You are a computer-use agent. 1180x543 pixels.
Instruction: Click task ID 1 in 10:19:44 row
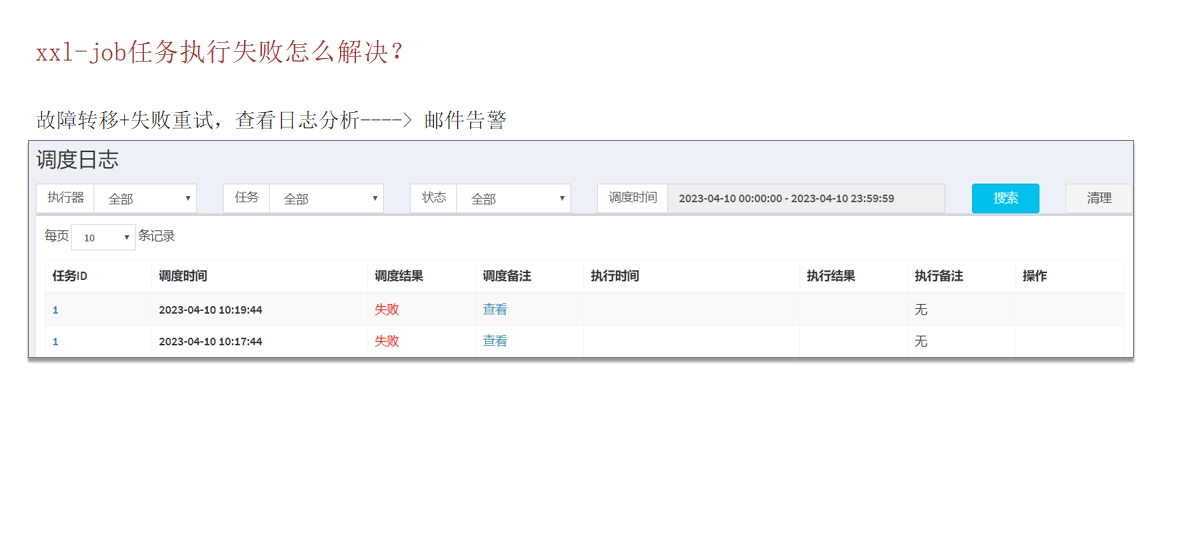[x=56, y=310]
